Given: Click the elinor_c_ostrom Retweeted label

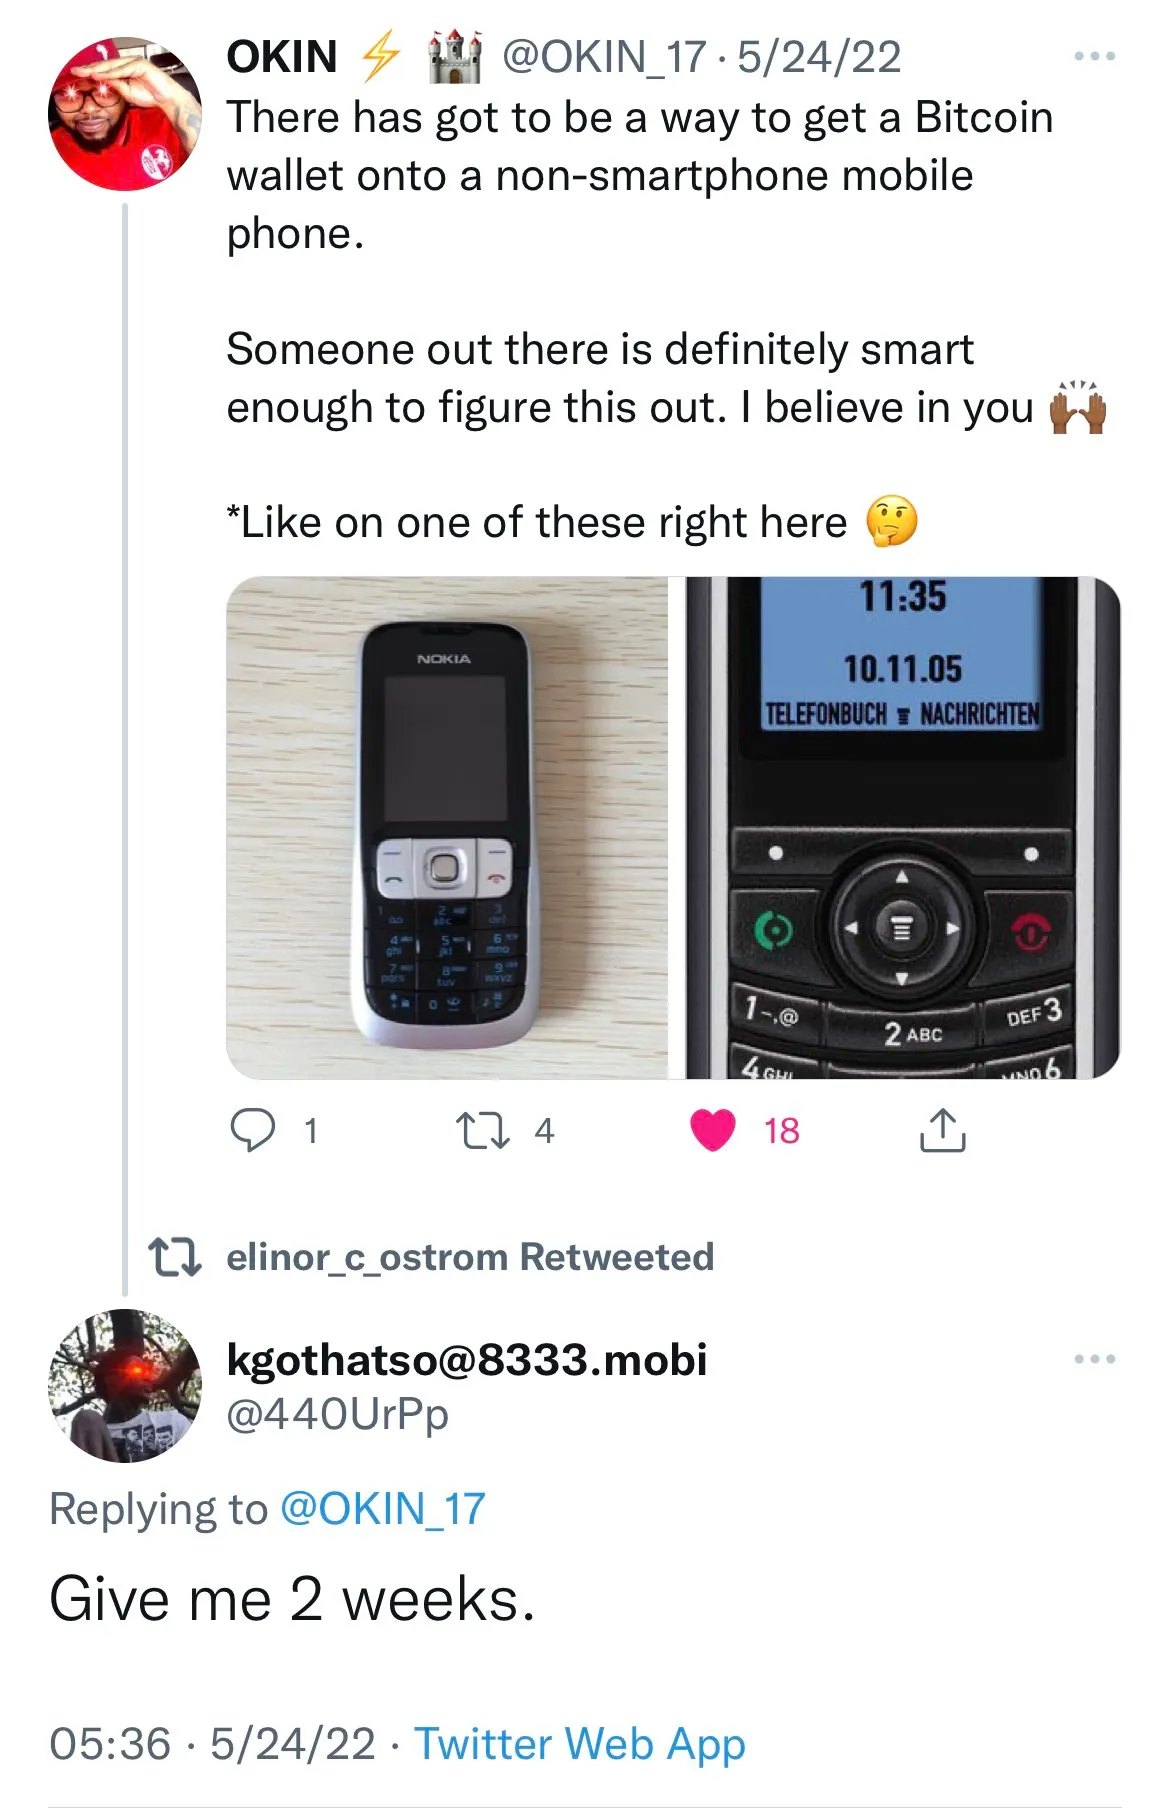Looking at the screenshot, I should coord(470,1257).
